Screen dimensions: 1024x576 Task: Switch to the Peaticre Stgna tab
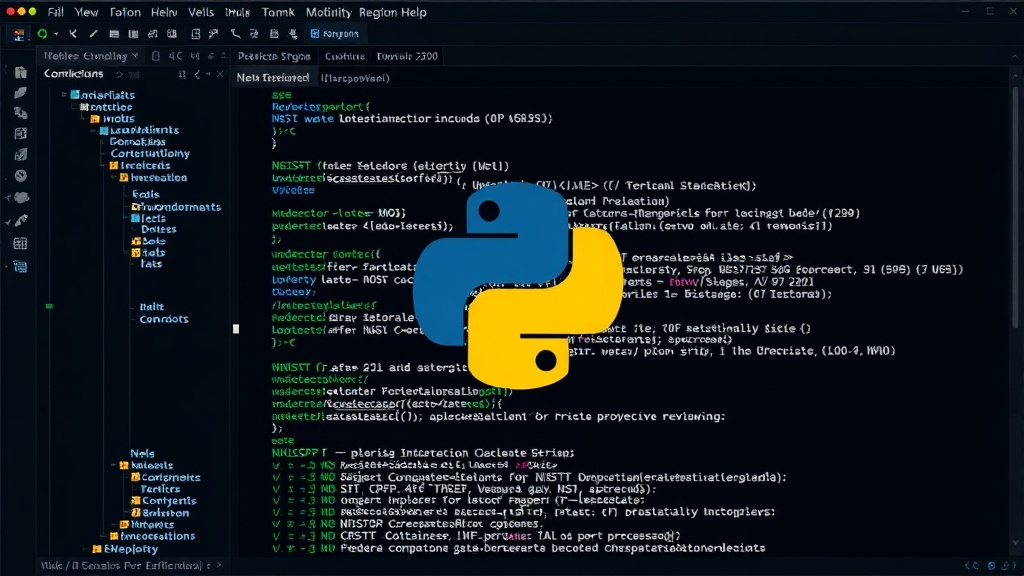click(x=274, y=56)
